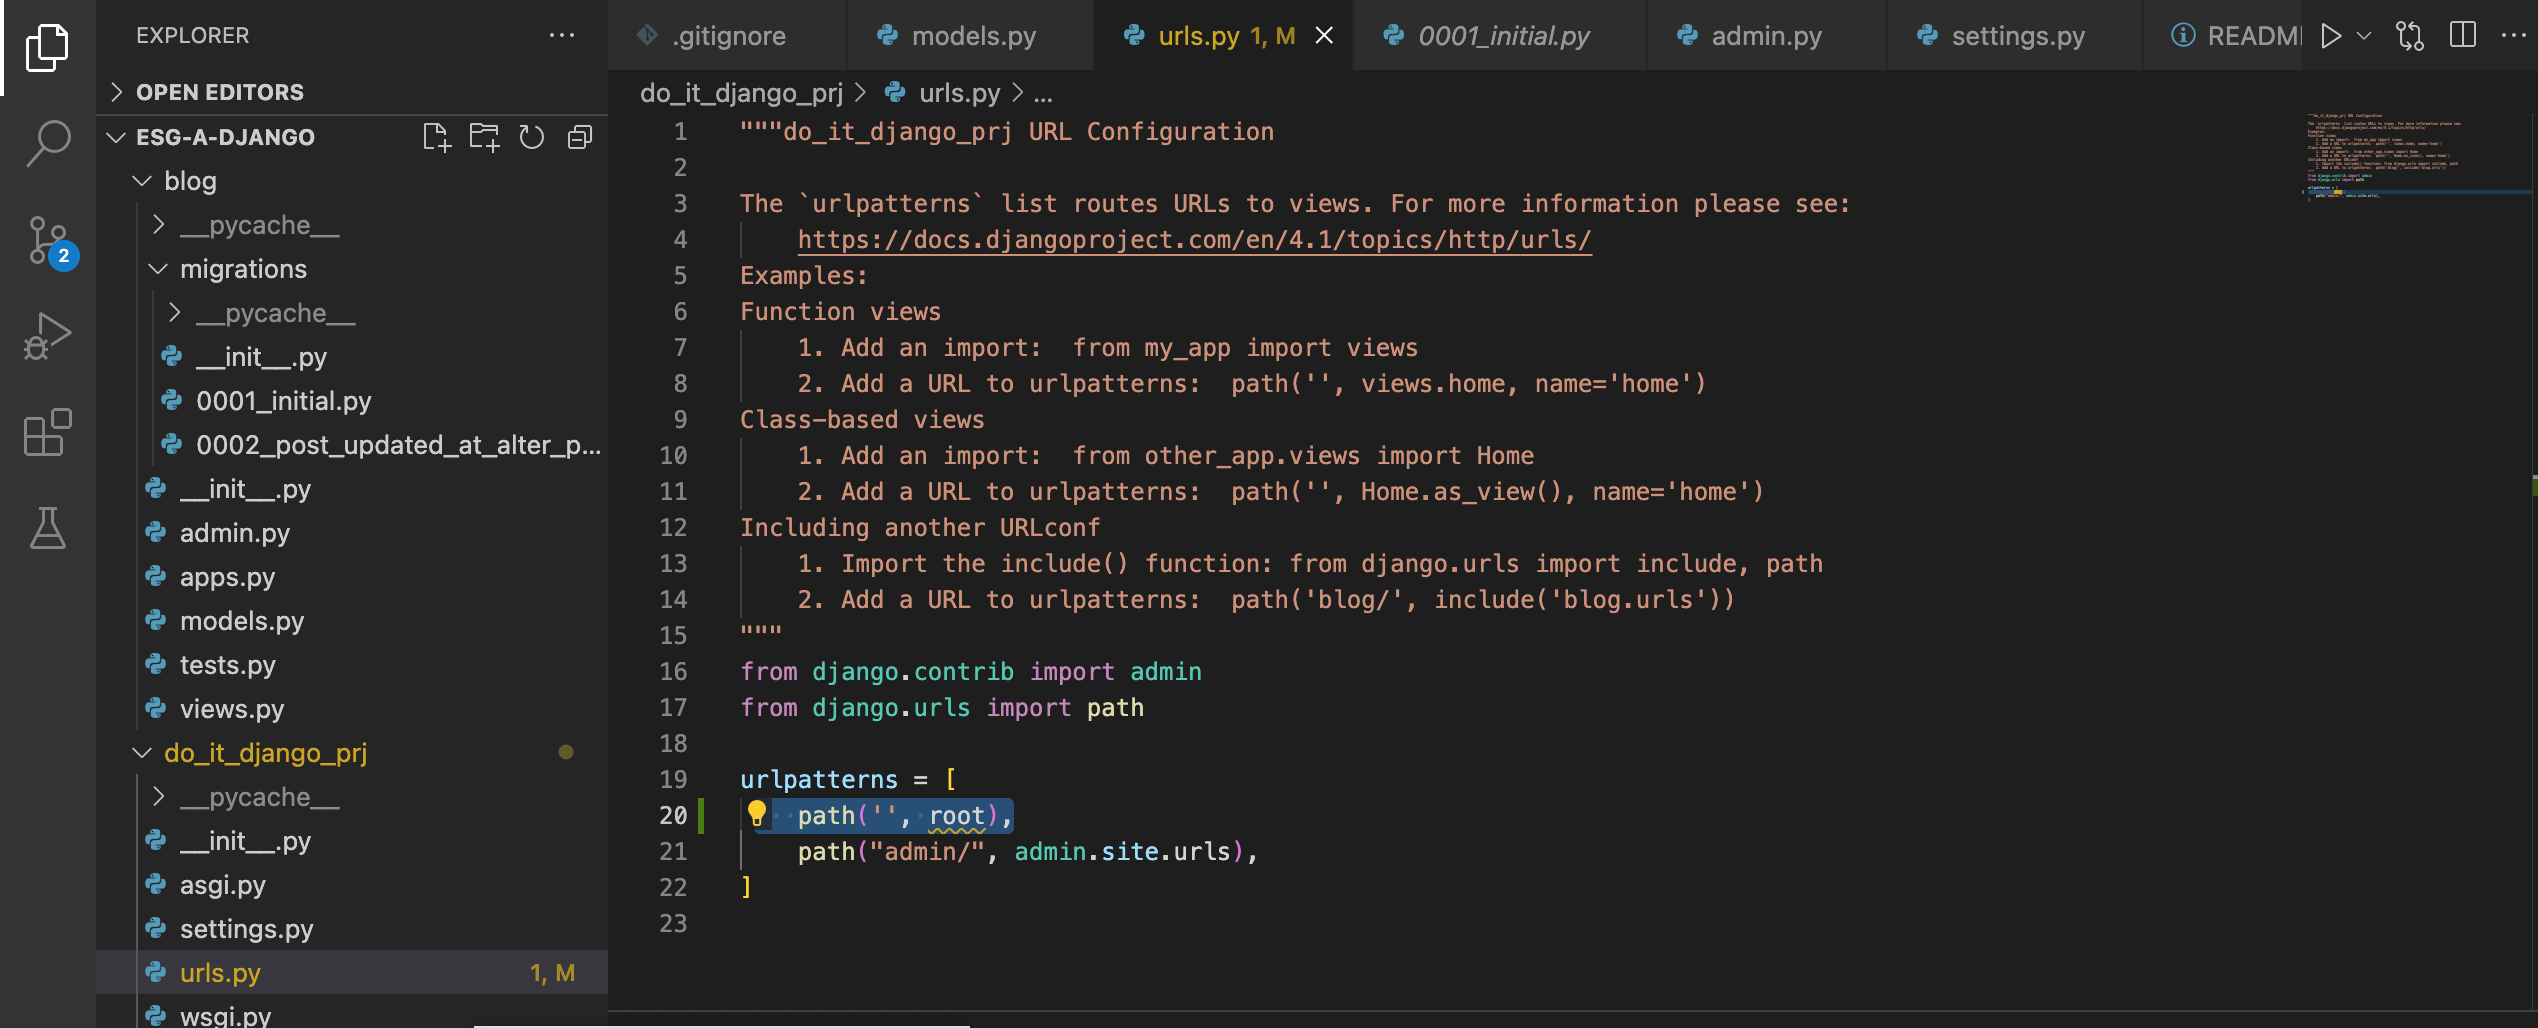Open the Search view in activity bar
This screenshot has width=2538, height=1028.
(x=47, y=143)
